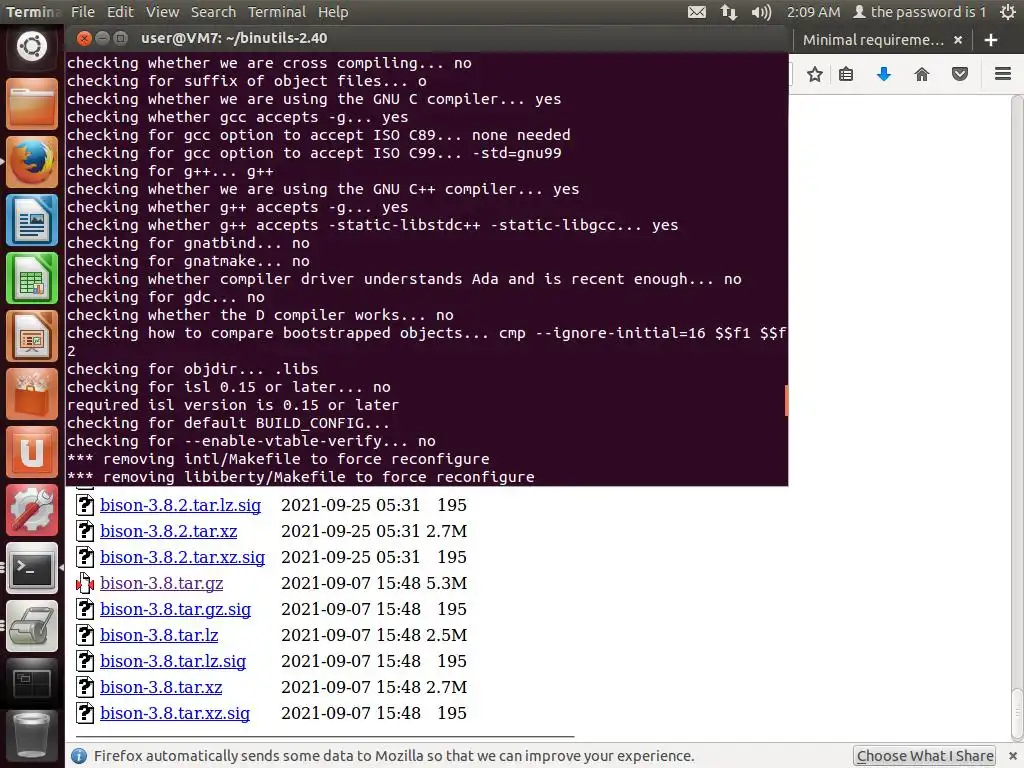This screenshot has width=1024, height=768.
Task: Click terminal title user@VM7: ~/binutils-2.40
Action: [x=234, y=39]
